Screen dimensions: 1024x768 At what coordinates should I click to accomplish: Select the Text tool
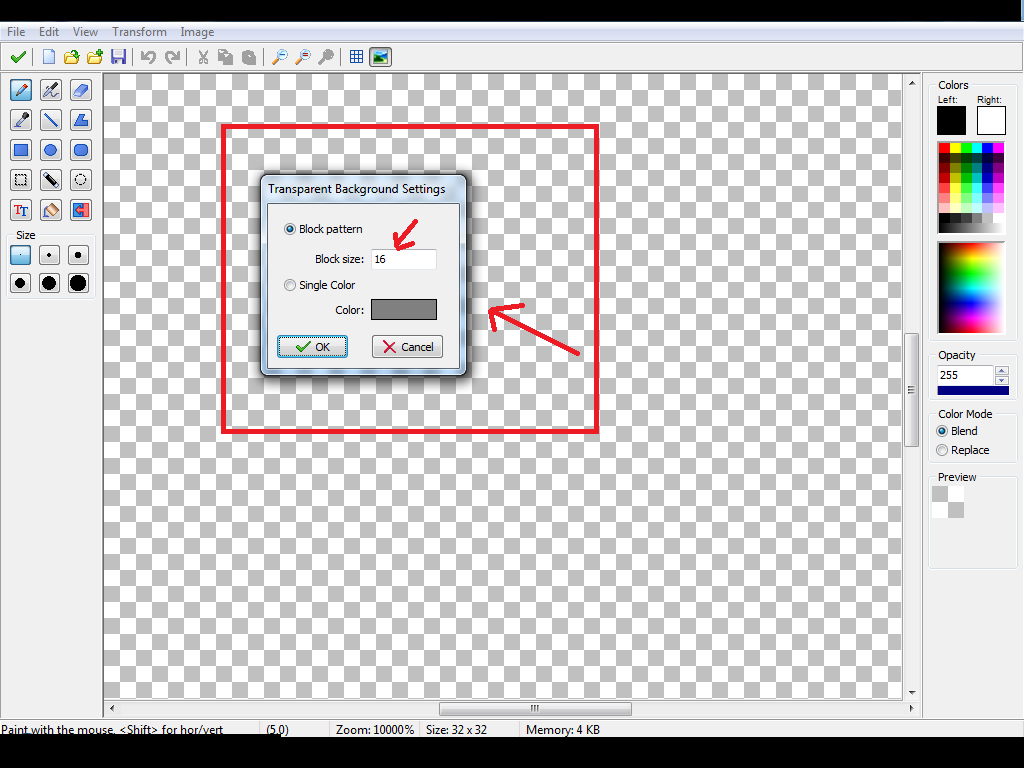[20, 210]
